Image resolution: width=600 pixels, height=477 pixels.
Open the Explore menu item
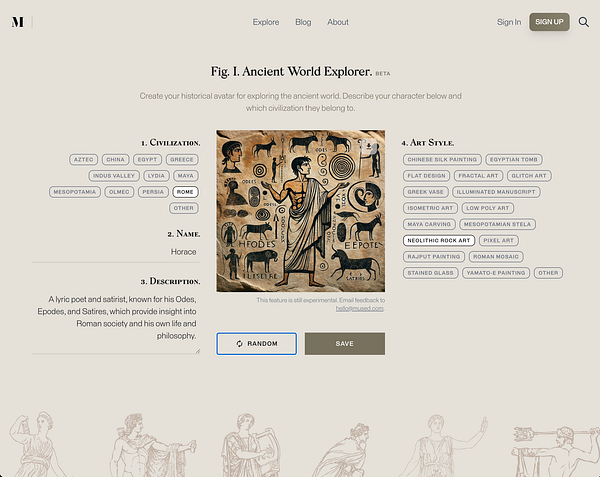[266, 22]
